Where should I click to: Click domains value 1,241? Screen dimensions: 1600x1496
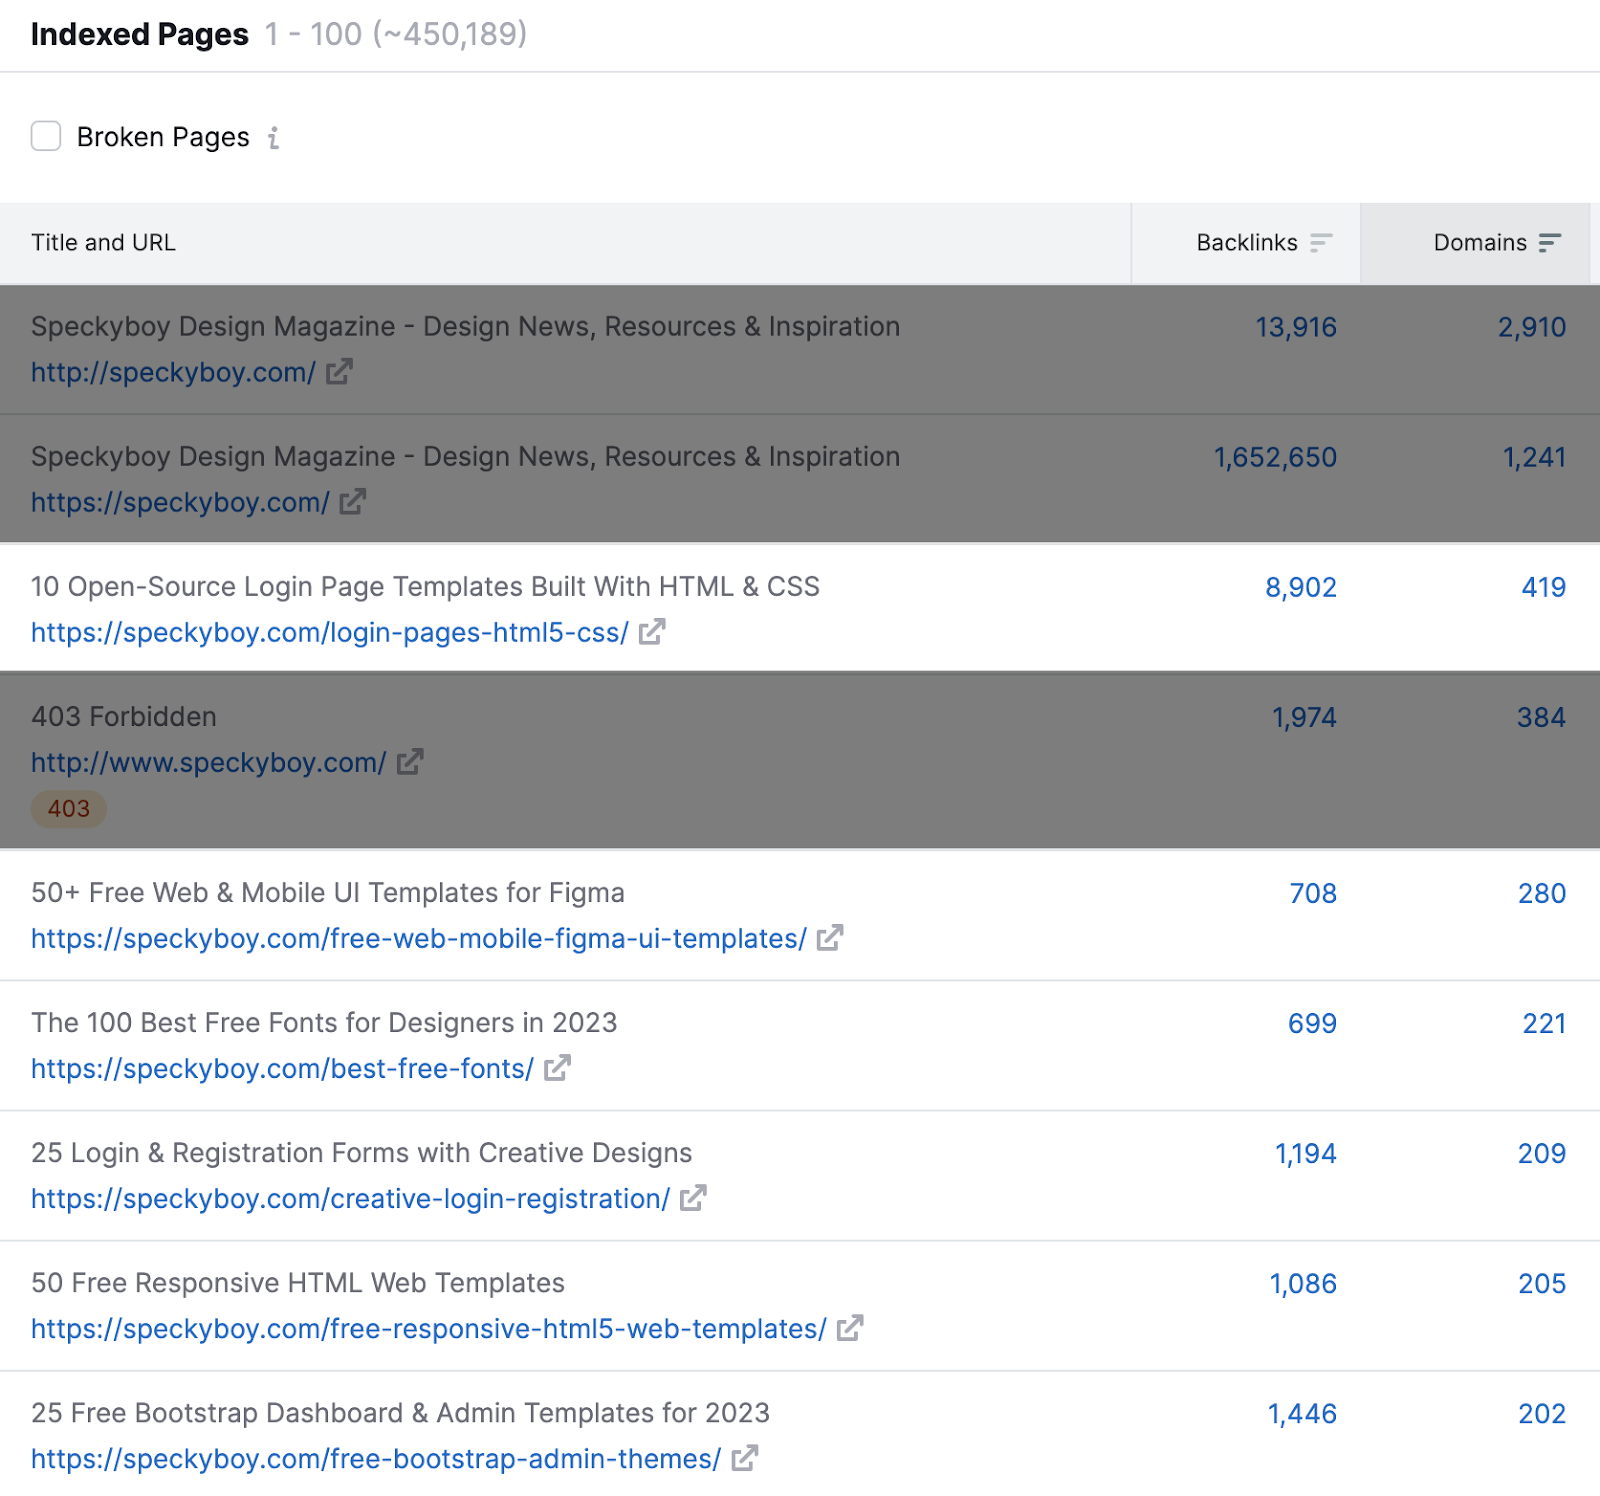1535,457
